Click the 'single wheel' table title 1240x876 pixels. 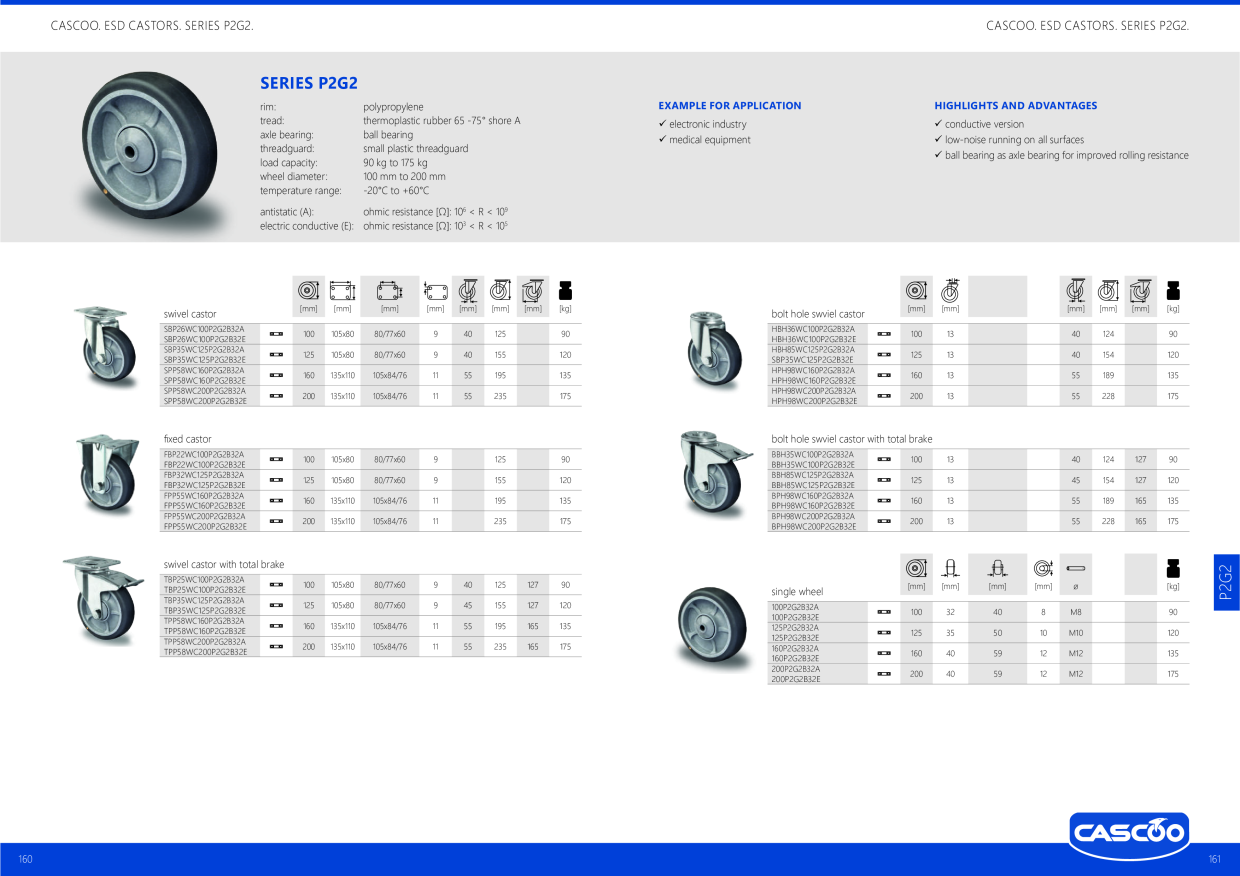click(x=797, y=592)
